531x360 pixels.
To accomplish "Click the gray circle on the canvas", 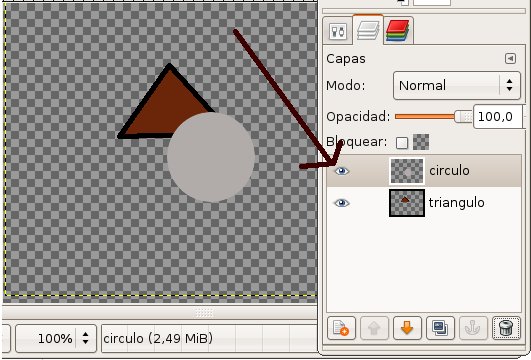I will click(211, 157).
